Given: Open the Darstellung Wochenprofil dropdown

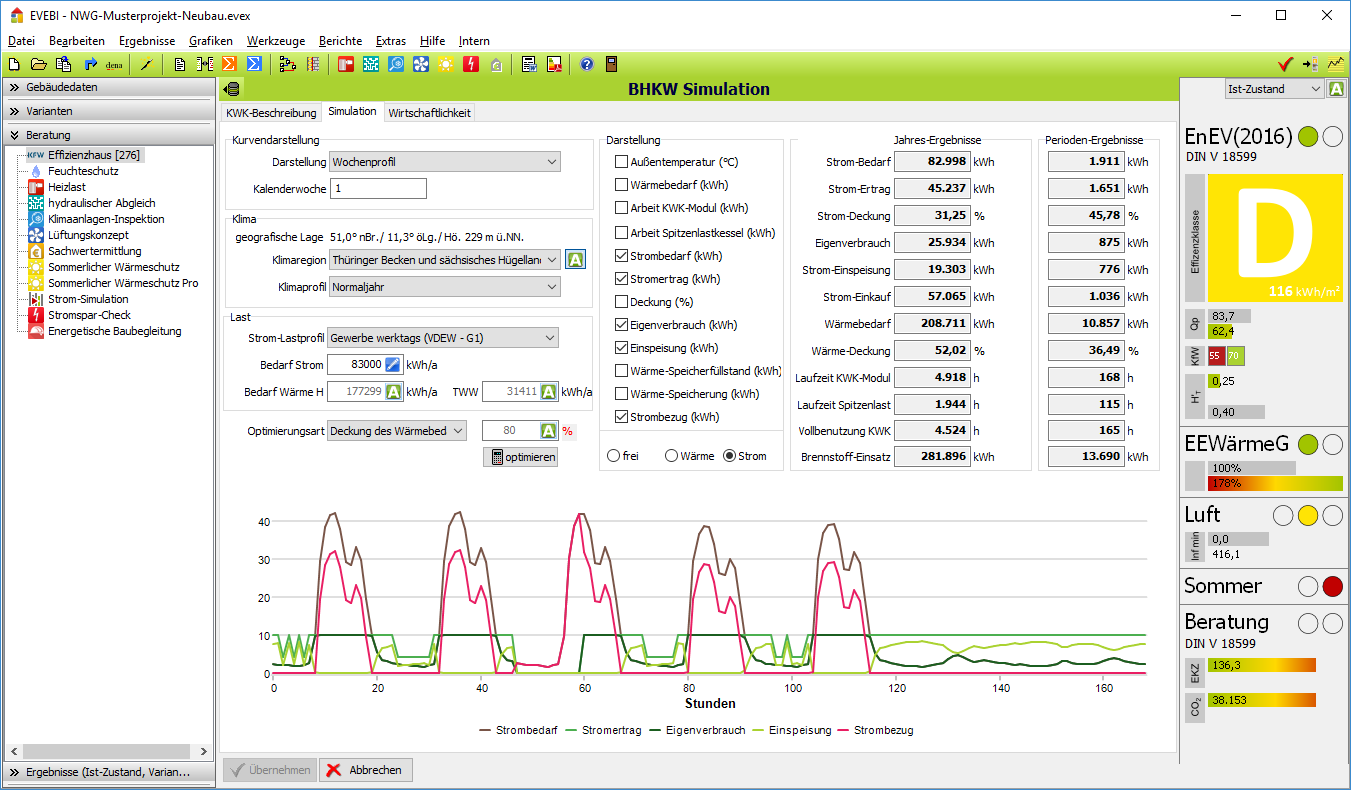Looking at the screenshot, I should point(444,162).
